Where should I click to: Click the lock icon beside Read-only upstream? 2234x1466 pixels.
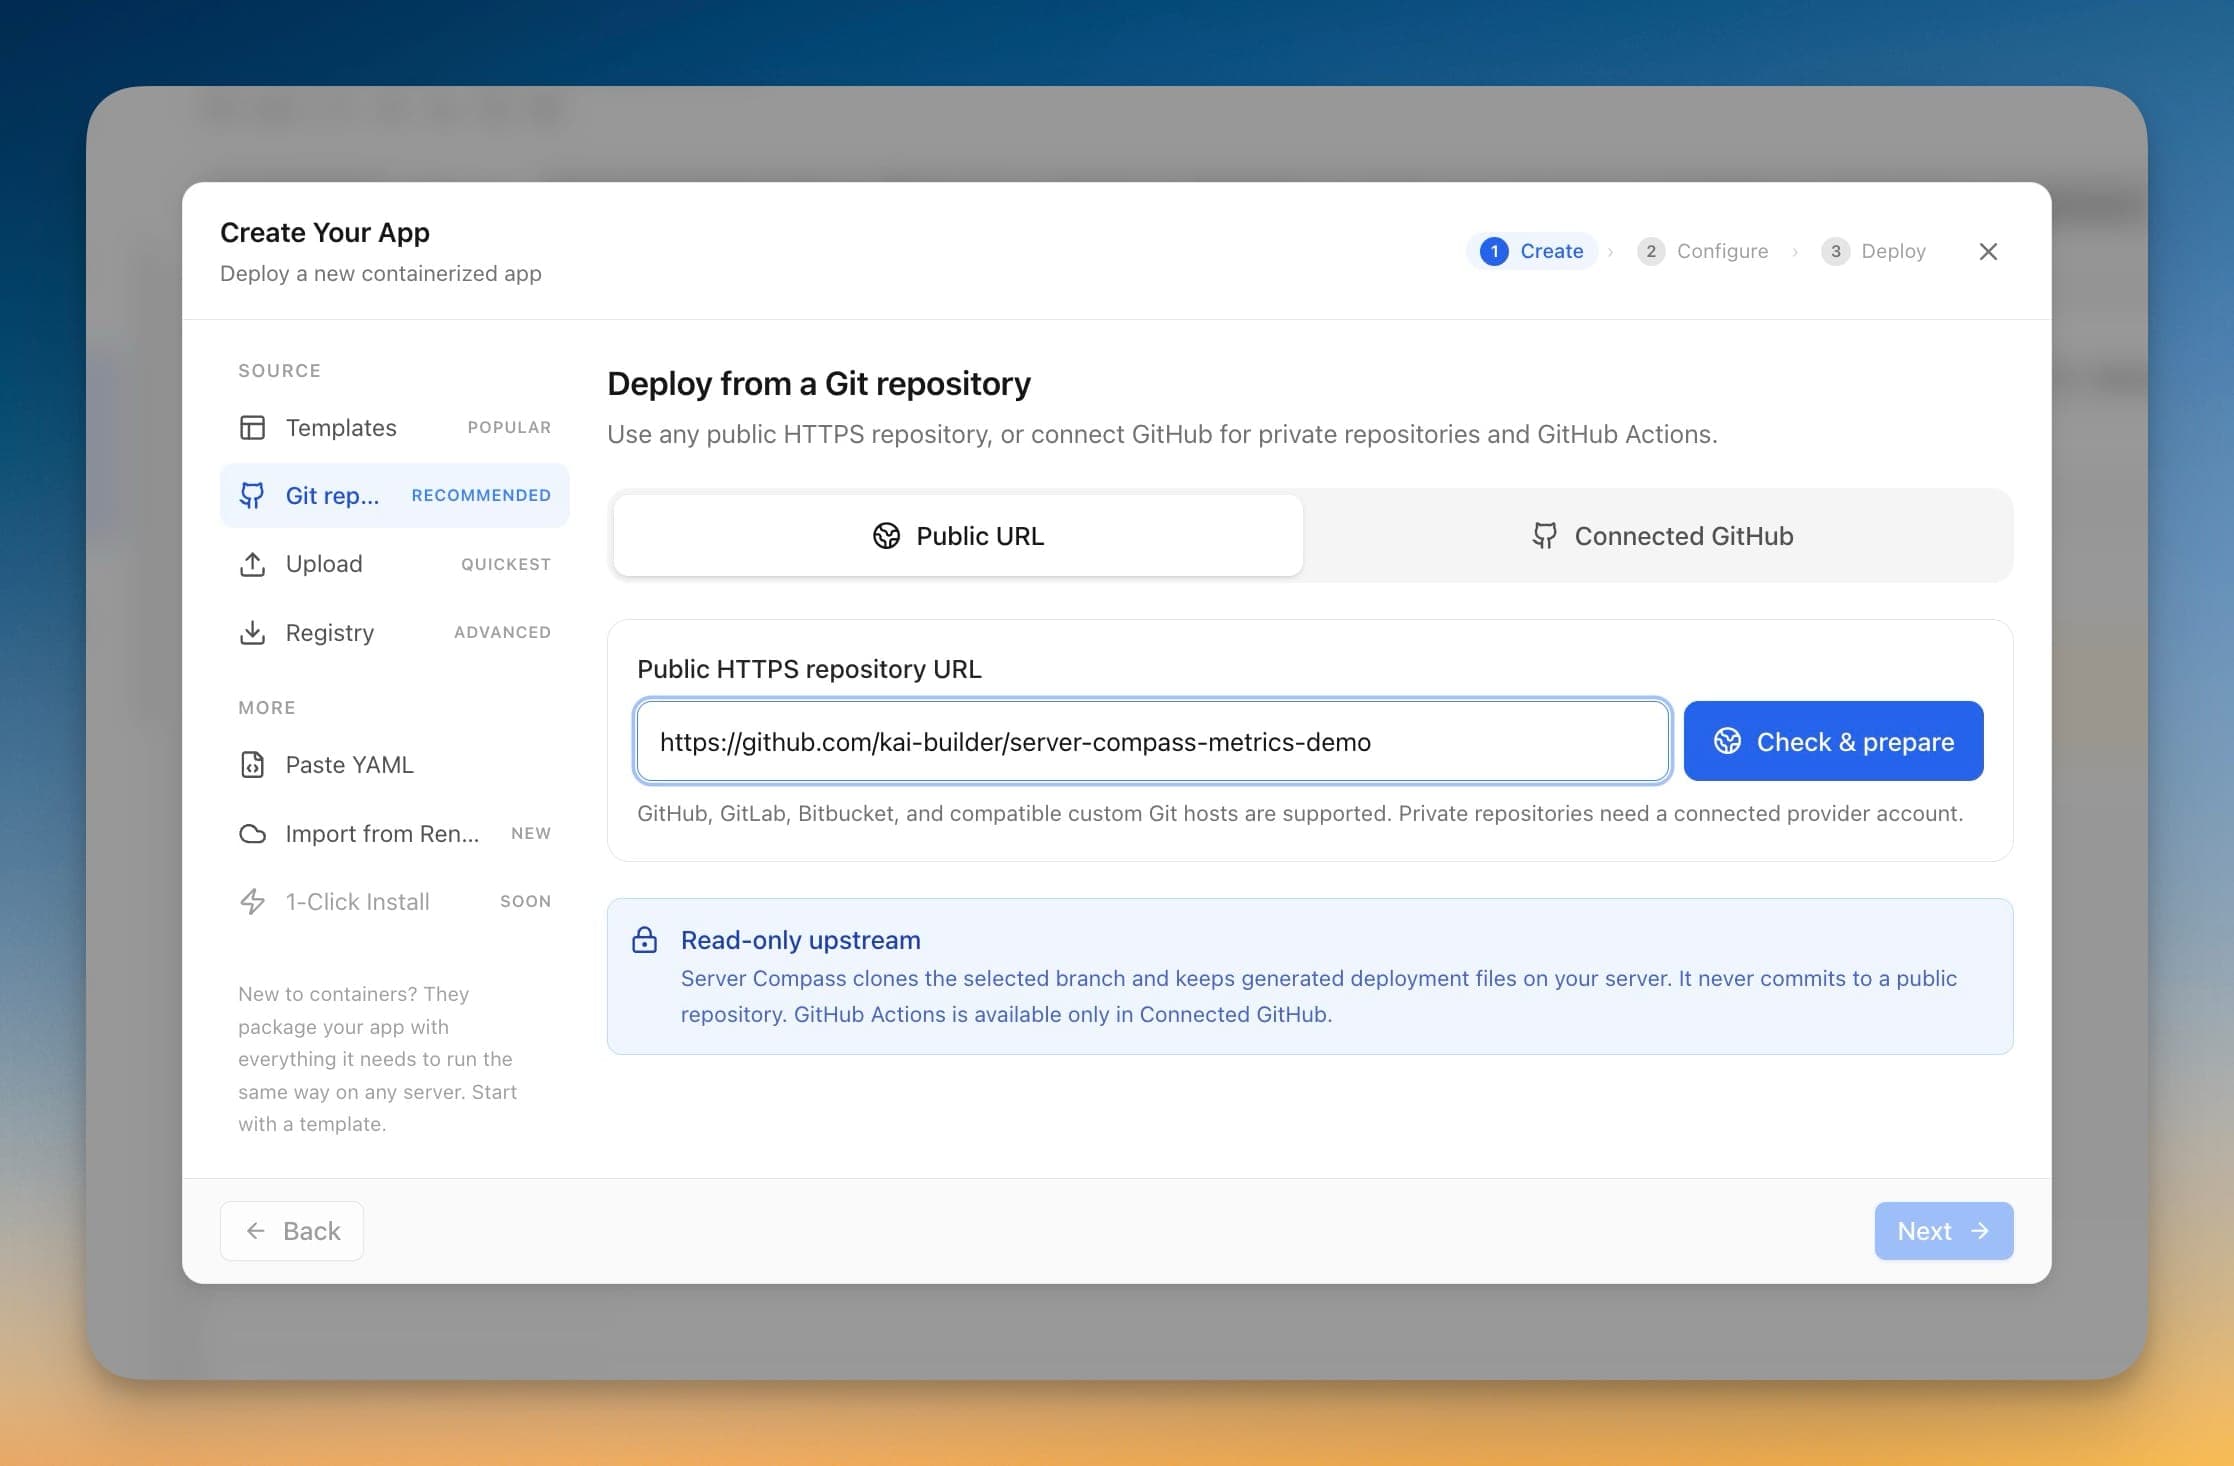645,940
